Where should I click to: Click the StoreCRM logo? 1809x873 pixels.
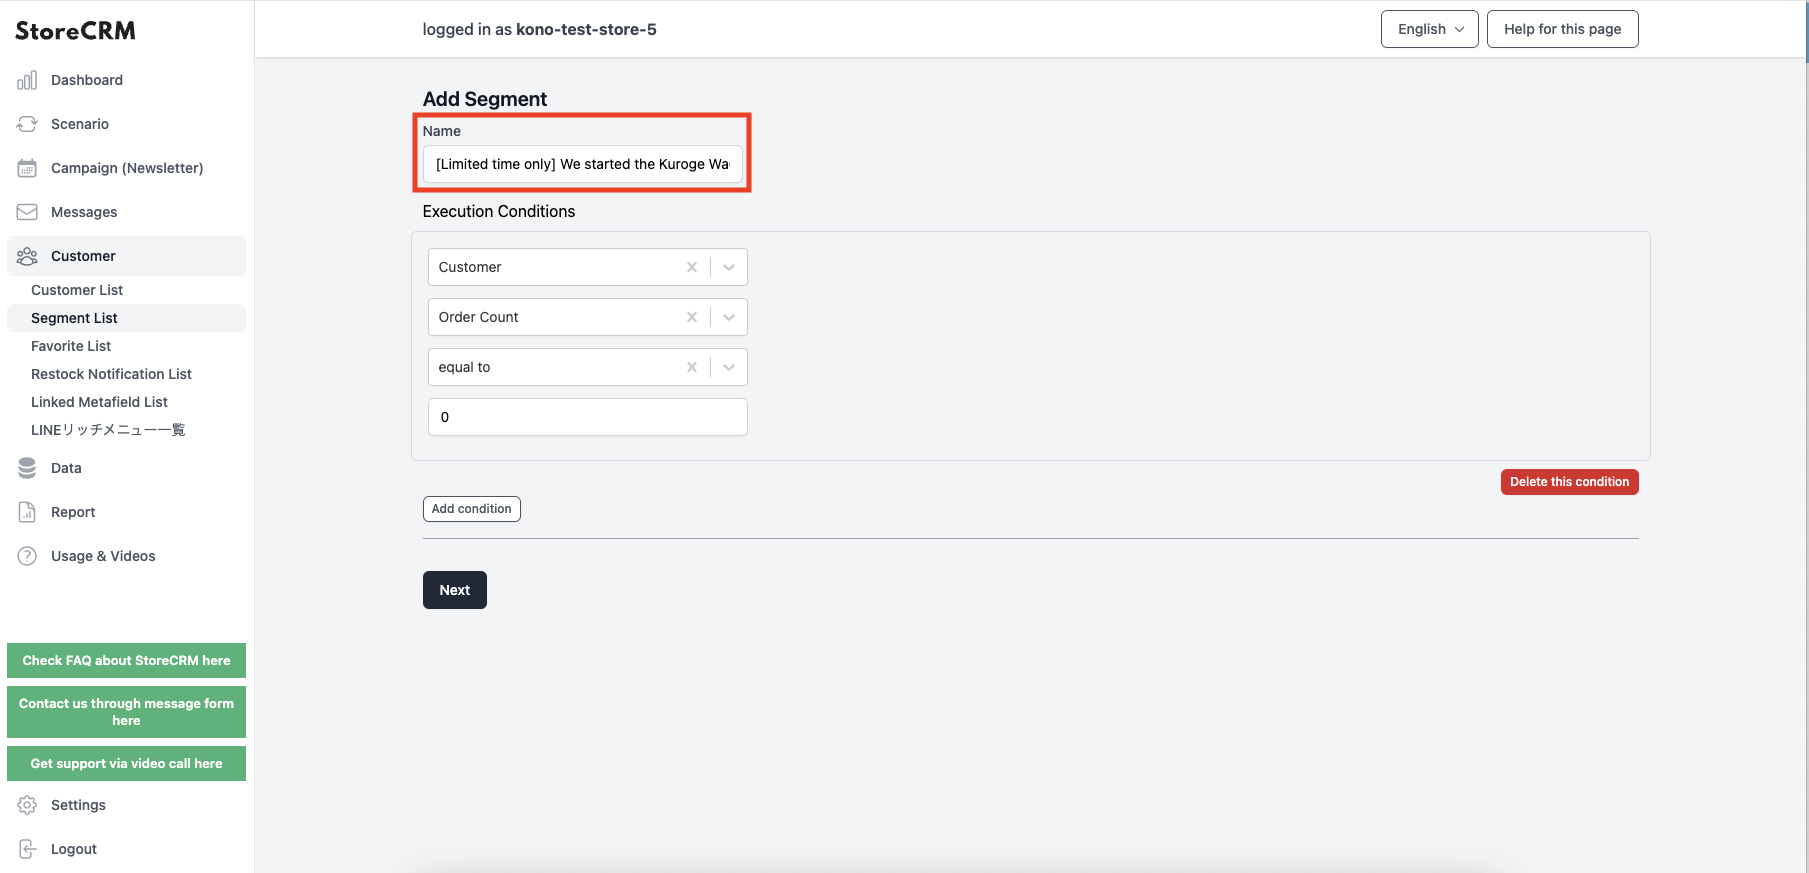pyautogui.click(x=75, y=31)
